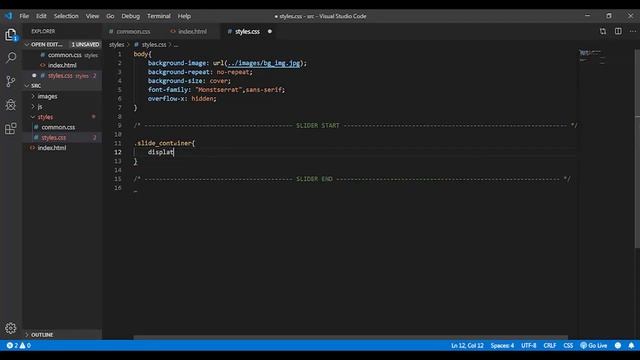Image resolution: width=640 pixels, height=360 pixels.
Task: Click the styles.css breadcrumb segment
Action: (154, 44)
